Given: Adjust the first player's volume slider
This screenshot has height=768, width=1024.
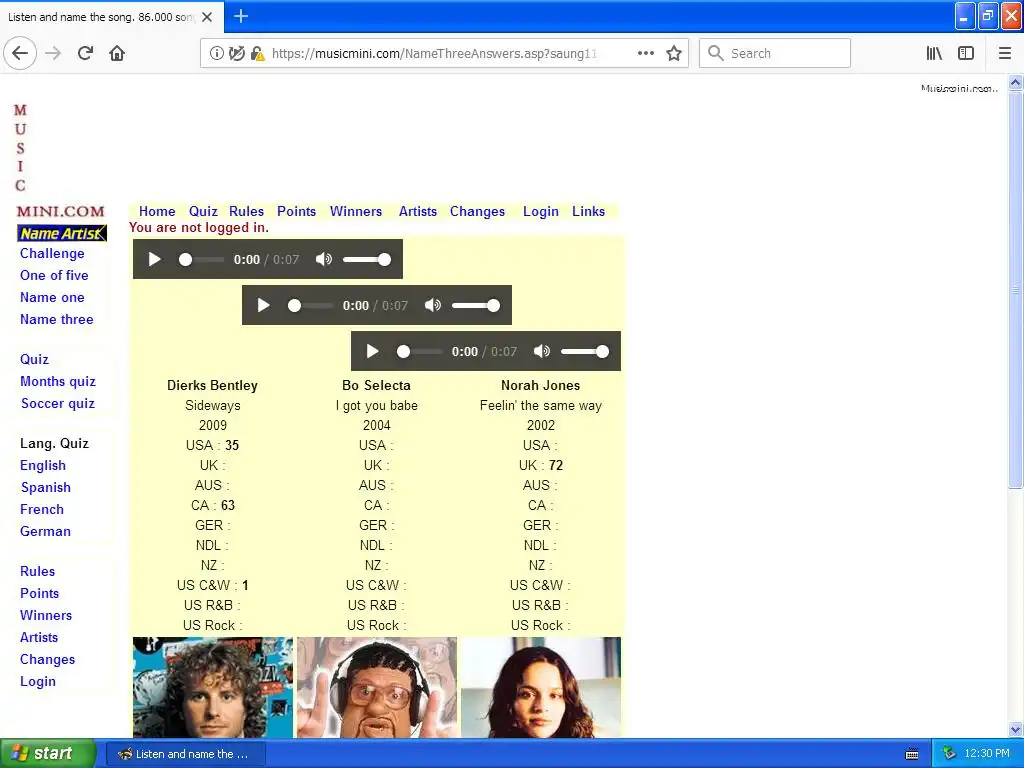Looking at the screenshot, I should pos(366,259).
